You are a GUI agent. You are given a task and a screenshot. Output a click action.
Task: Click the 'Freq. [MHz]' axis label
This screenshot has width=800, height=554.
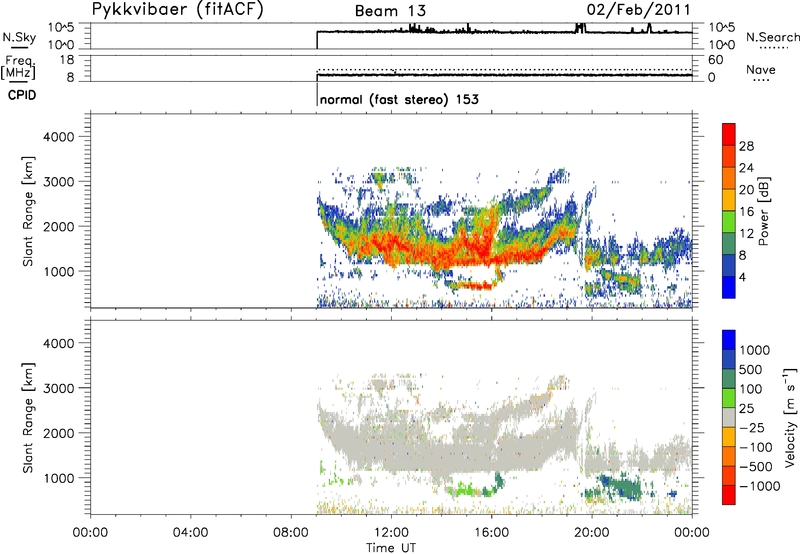click(x=19, y=67)
